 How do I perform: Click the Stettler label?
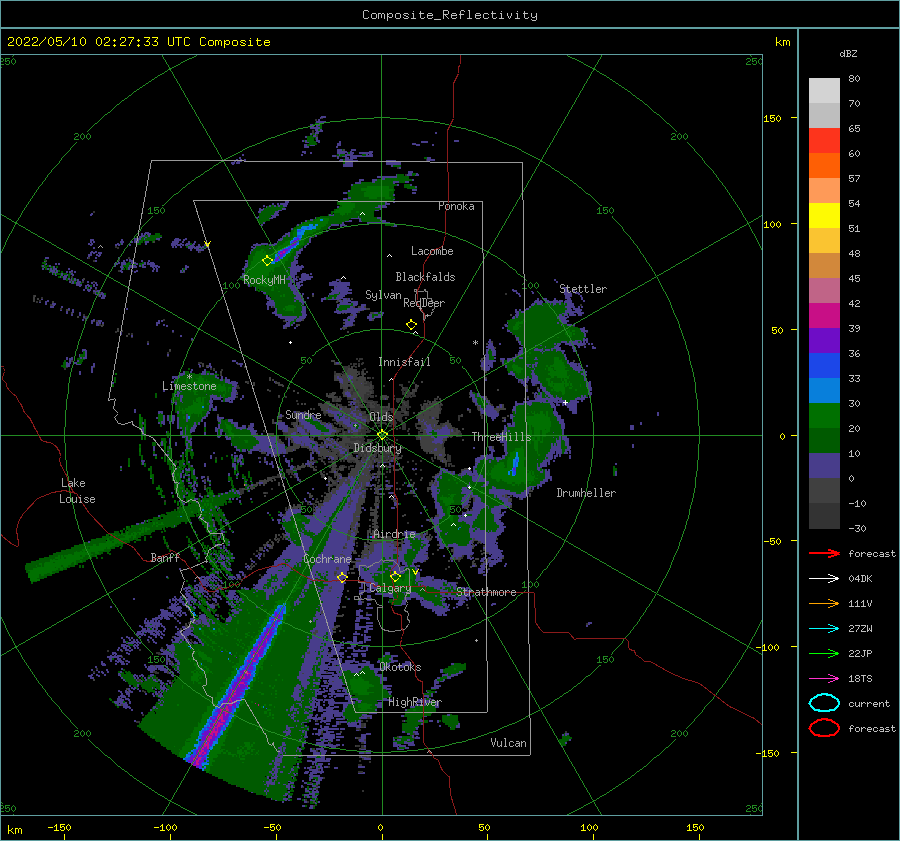coord(583,289)
